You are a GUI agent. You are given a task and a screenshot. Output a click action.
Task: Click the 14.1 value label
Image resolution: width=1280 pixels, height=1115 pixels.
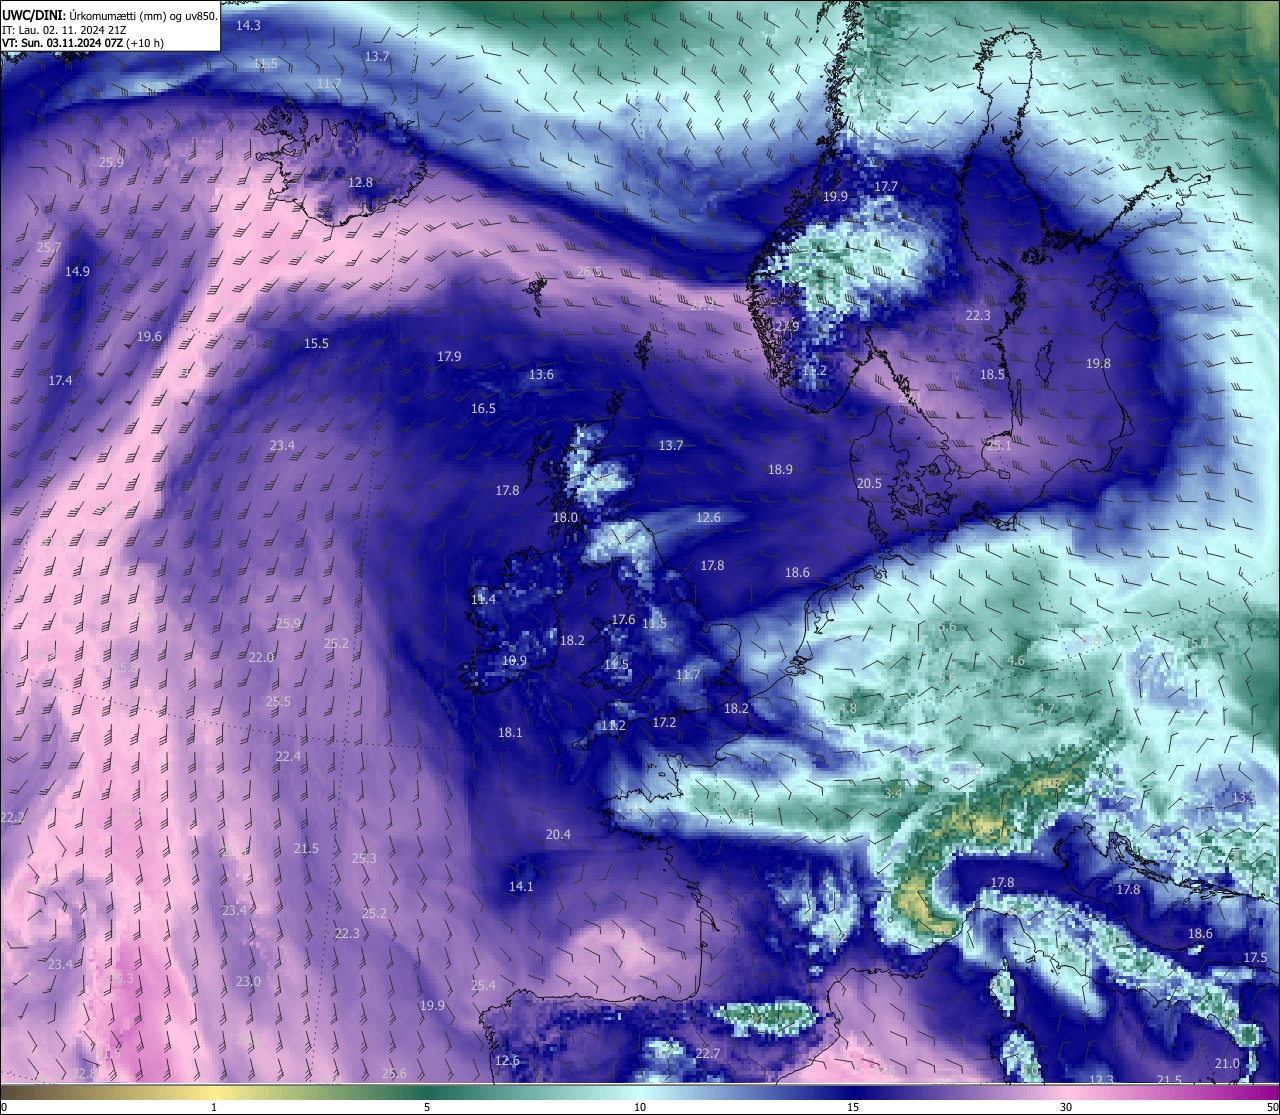click(521, 886)
